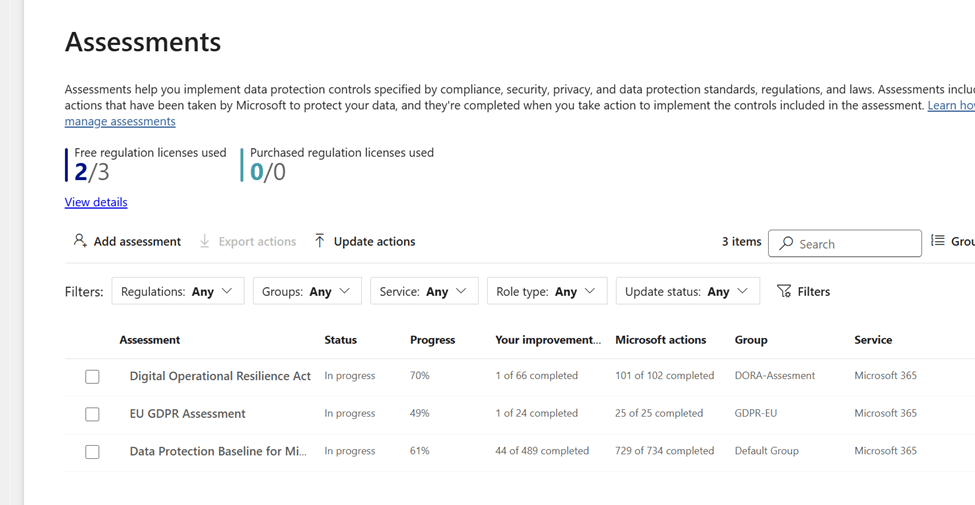Click inside the Search input field
The height and width of the screenshot is (505, 975).
tap(855, 243)
